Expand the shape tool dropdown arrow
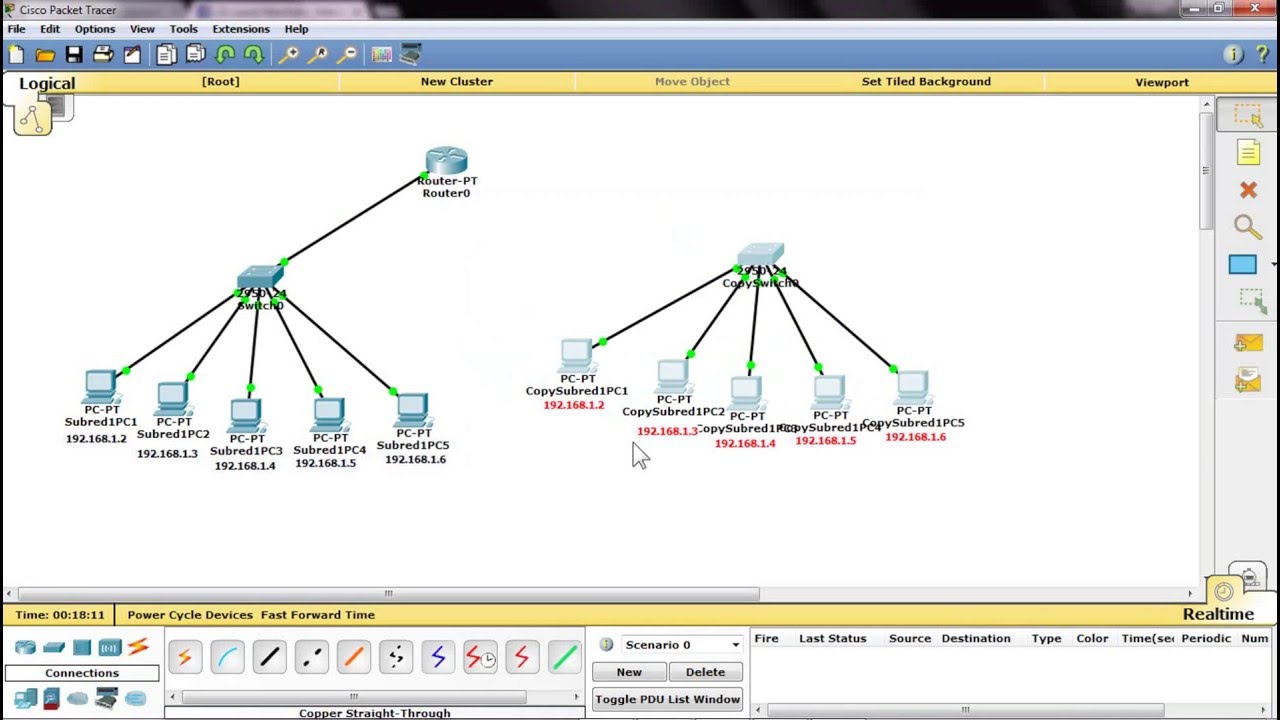1280x720 pixels. click(x=1273, y=265)
